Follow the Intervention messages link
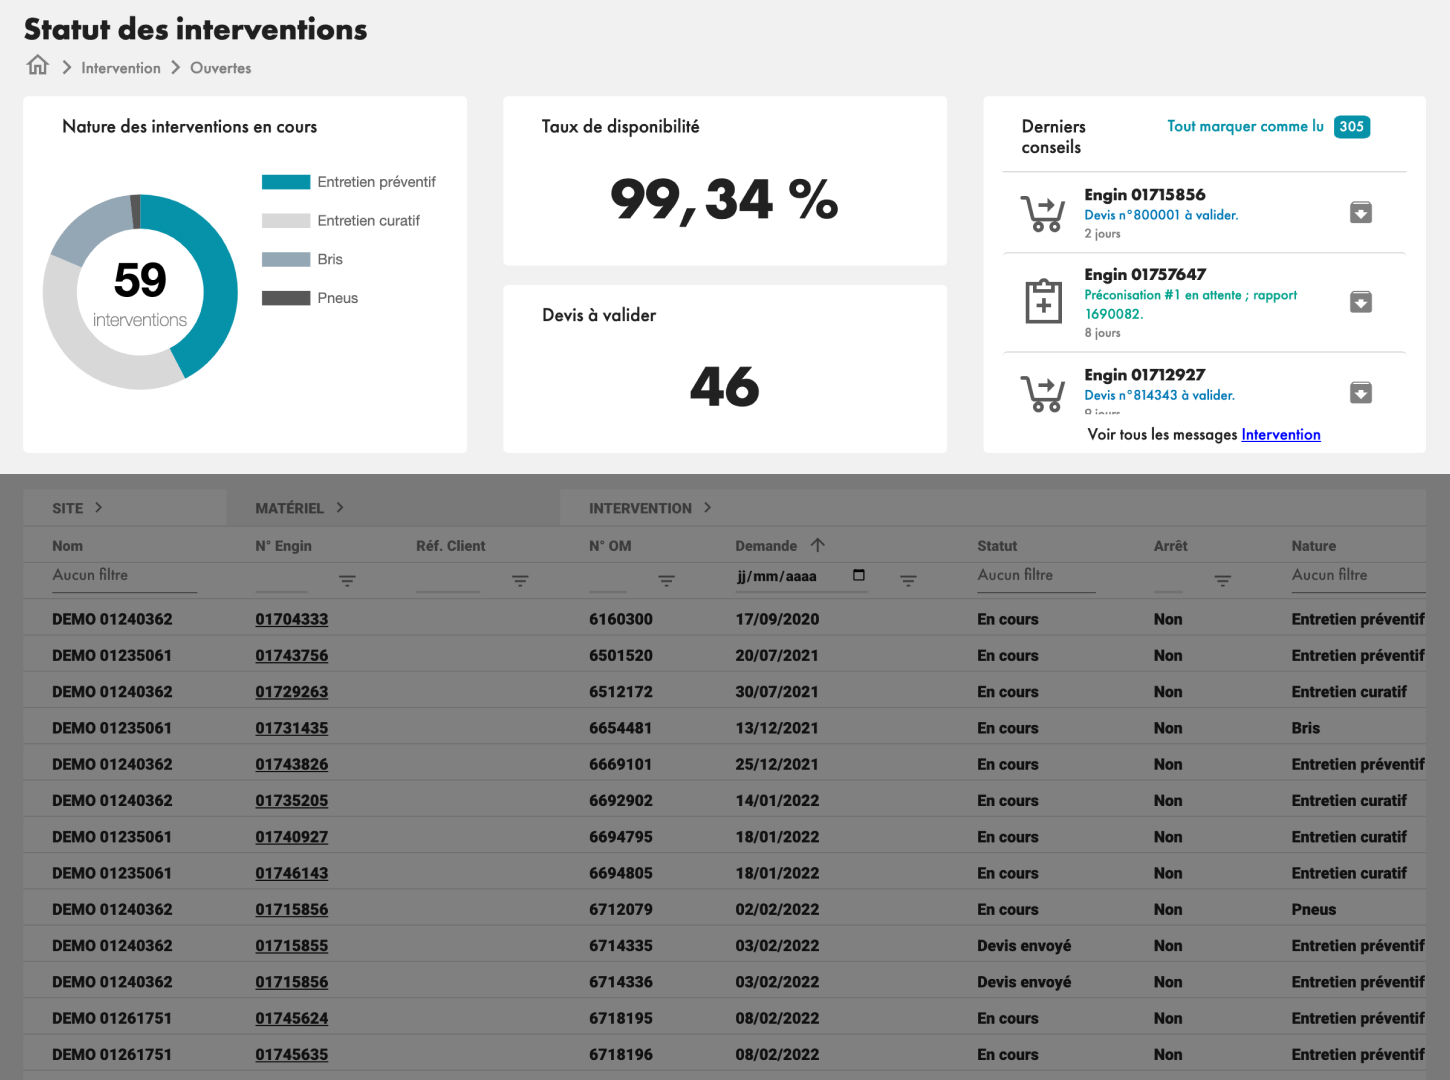1450x1080 pixels. tap(1281, 434)
